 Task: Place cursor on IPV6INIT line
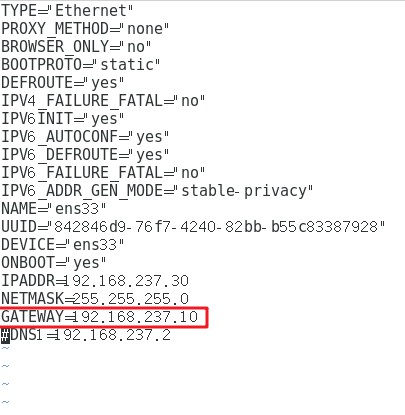point(63,118)
